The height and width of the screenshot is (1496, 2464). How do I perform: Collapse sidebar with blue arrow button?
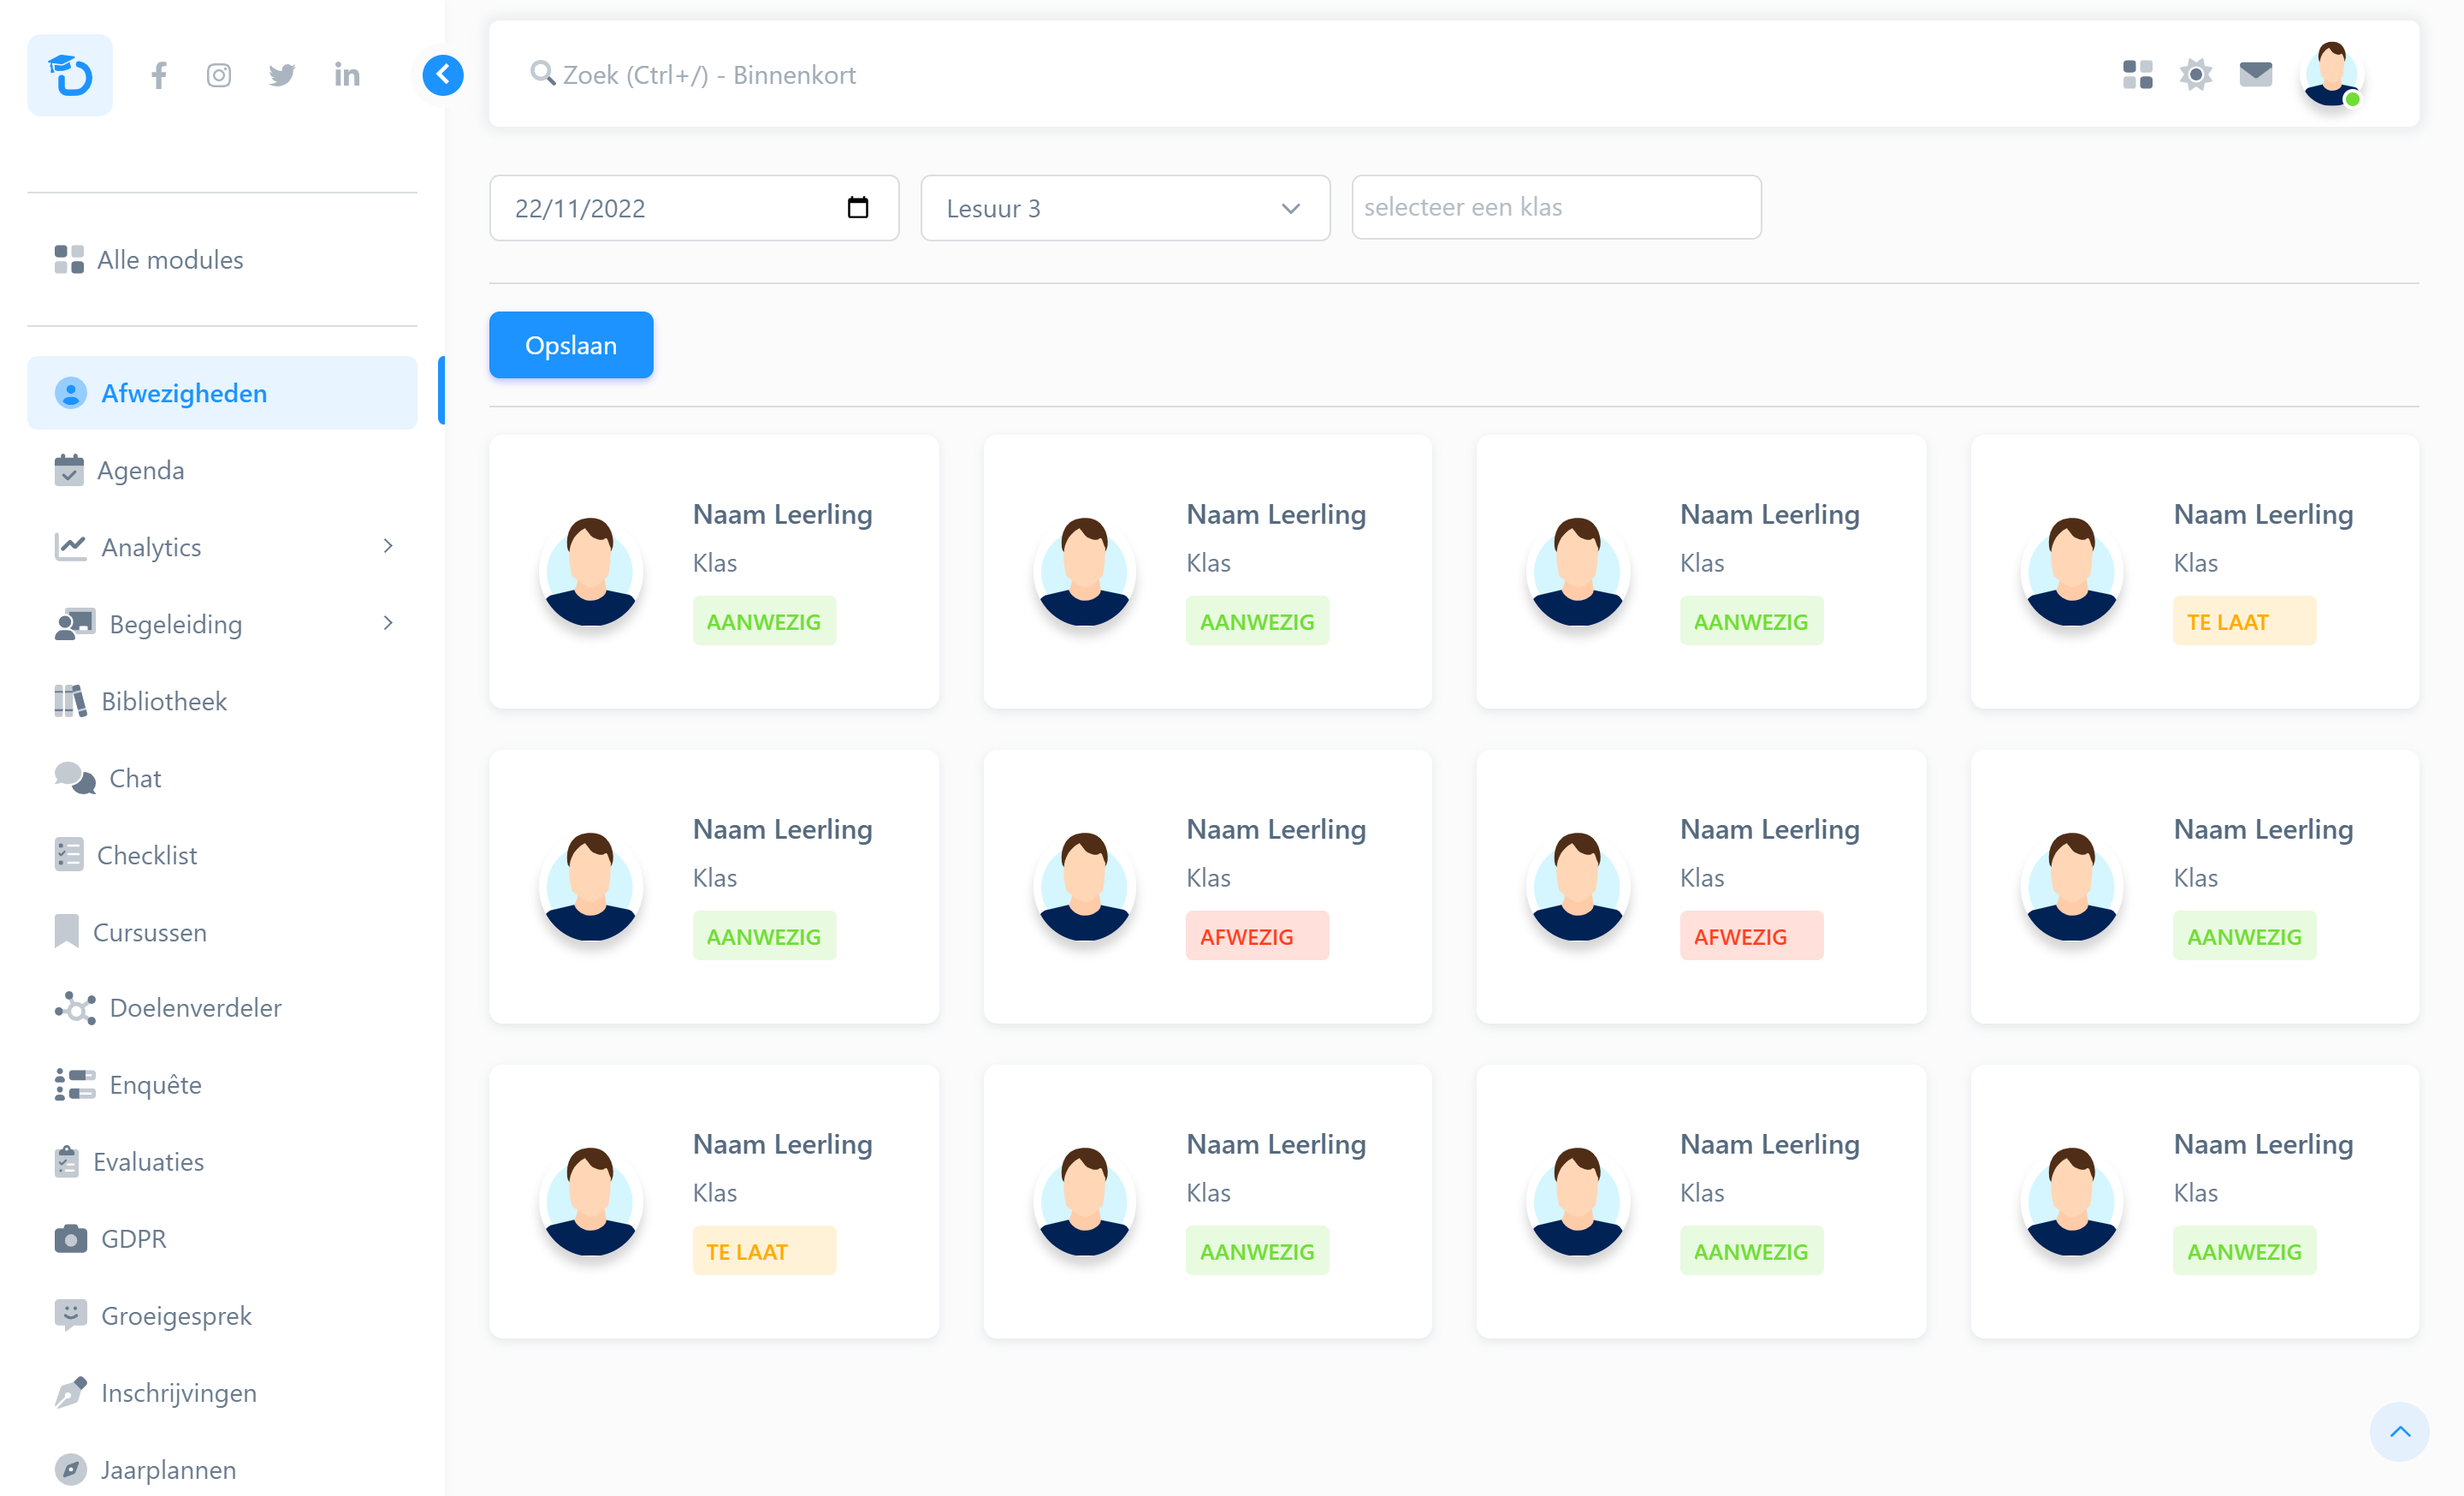tap(443, 75)
